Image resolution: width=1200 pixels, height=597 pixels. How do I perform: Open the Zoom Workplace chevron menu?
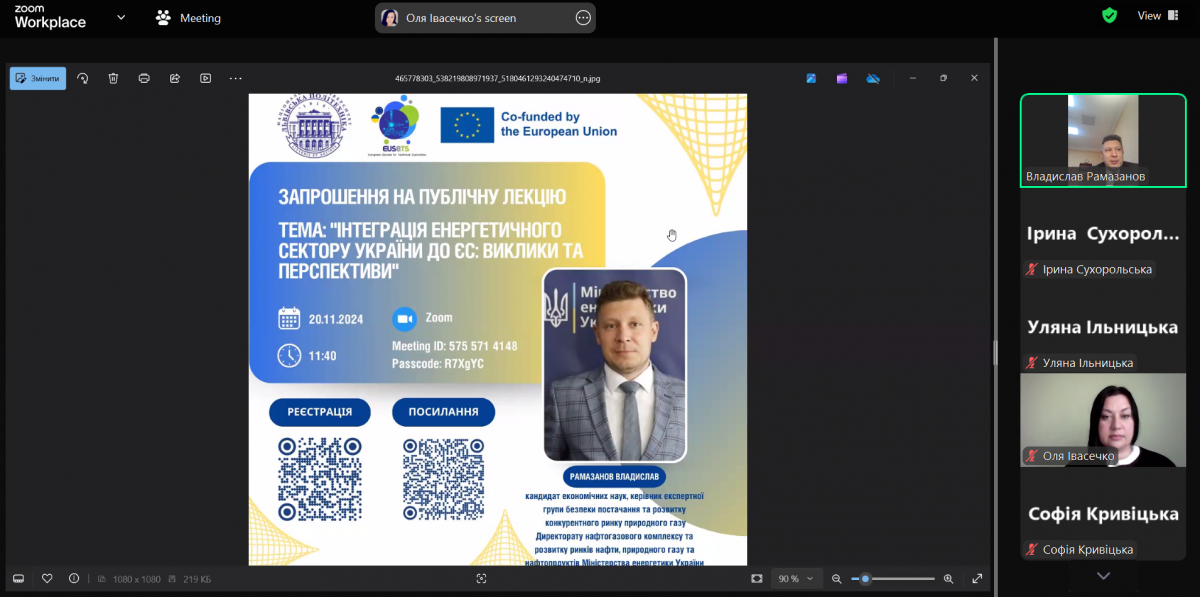(x=121, y=17)
